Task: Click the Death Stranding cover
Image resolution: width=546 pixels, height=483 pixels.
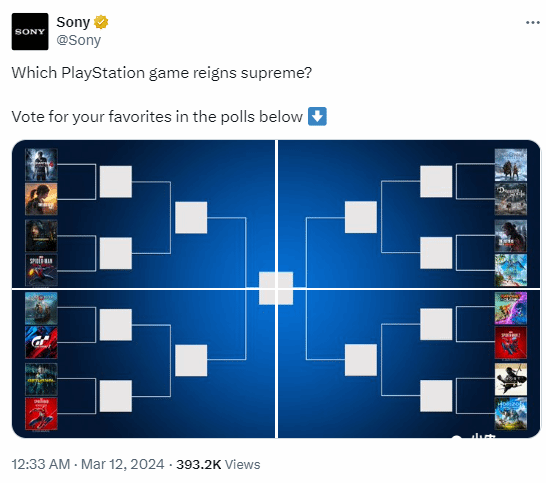Action: tap(41, 236)
